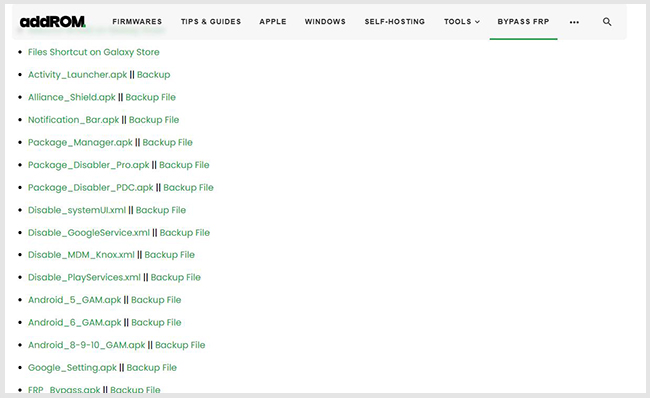Click the addROM logo
The width and height of the screenshot is (650, 399).
pos(53,22)
